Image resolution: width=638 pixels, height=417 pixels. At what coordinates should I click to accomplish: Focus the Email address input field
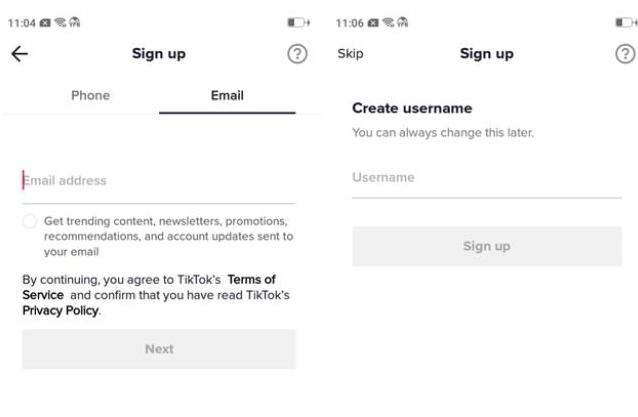click(159, 181)
